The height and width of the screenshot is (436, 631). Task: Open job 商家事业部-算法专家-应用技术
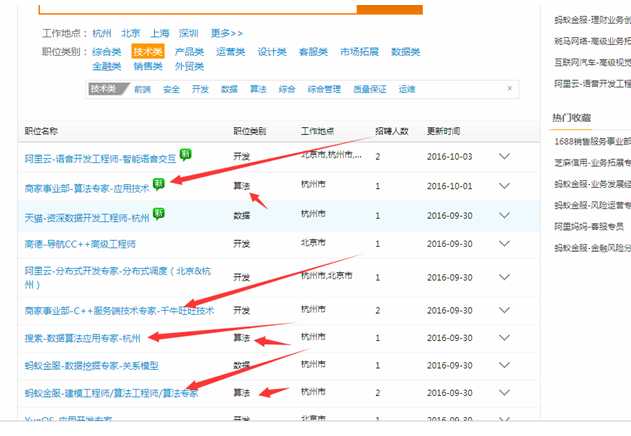[x=87, y=188]
